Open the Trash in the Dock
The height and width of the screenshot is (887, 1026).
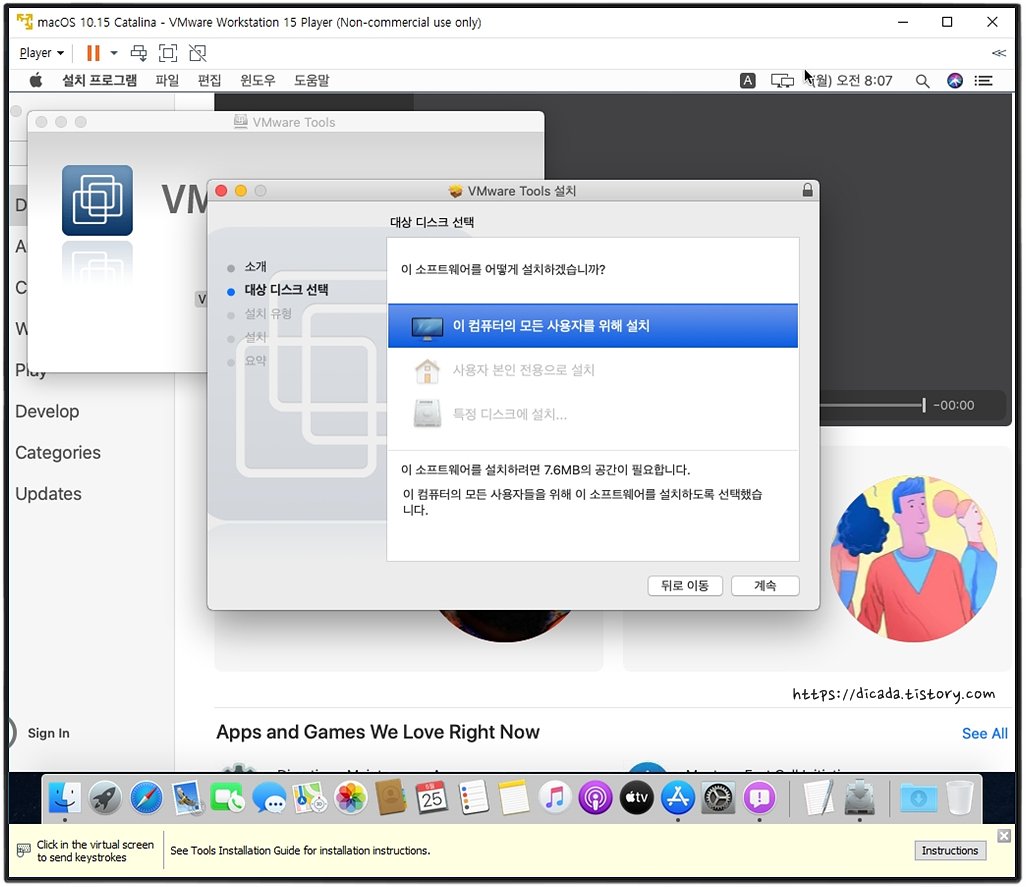coord(960,798)
